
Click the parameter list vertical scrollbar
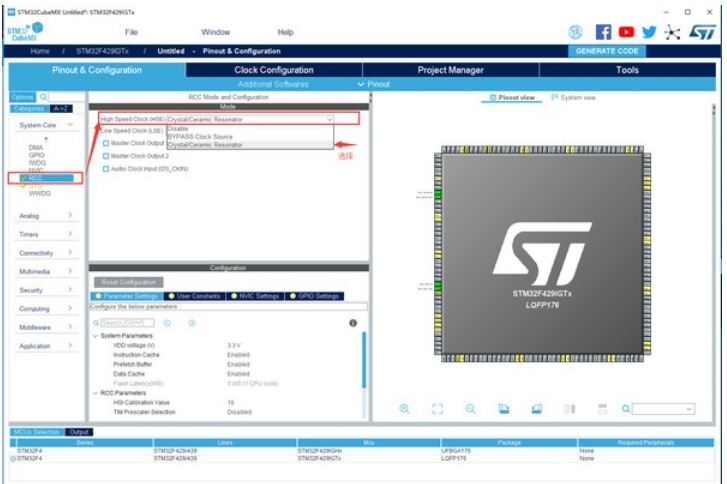pos(364,361)
